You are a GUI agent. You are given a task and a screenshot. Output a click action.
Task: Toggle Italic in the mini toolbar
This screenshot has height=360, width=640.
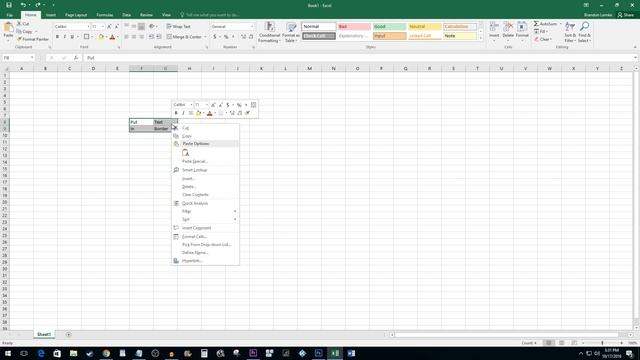pyautogui.click(x=183, y=113)
